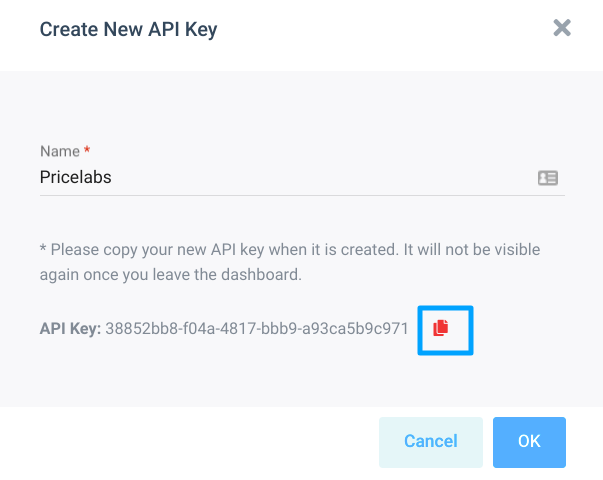Confirm the new API key with OK
The height and width of the screenshot is (480, 603).
(x=529, y=442)
